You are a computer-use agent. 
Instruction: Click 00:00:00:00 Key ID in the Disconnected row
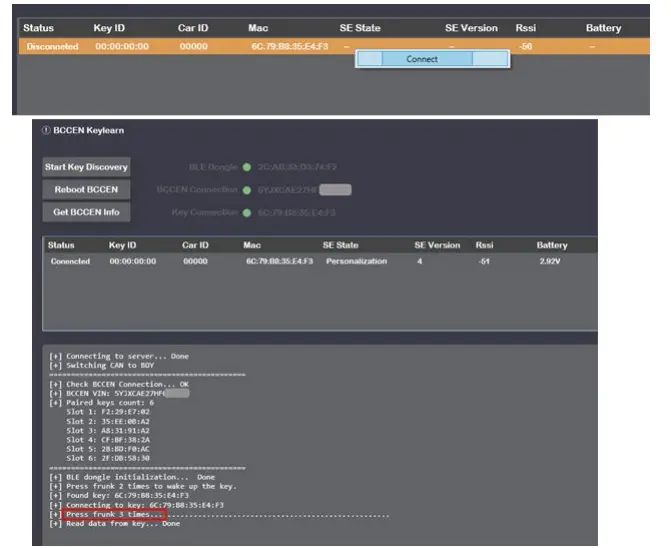point(122,46)
